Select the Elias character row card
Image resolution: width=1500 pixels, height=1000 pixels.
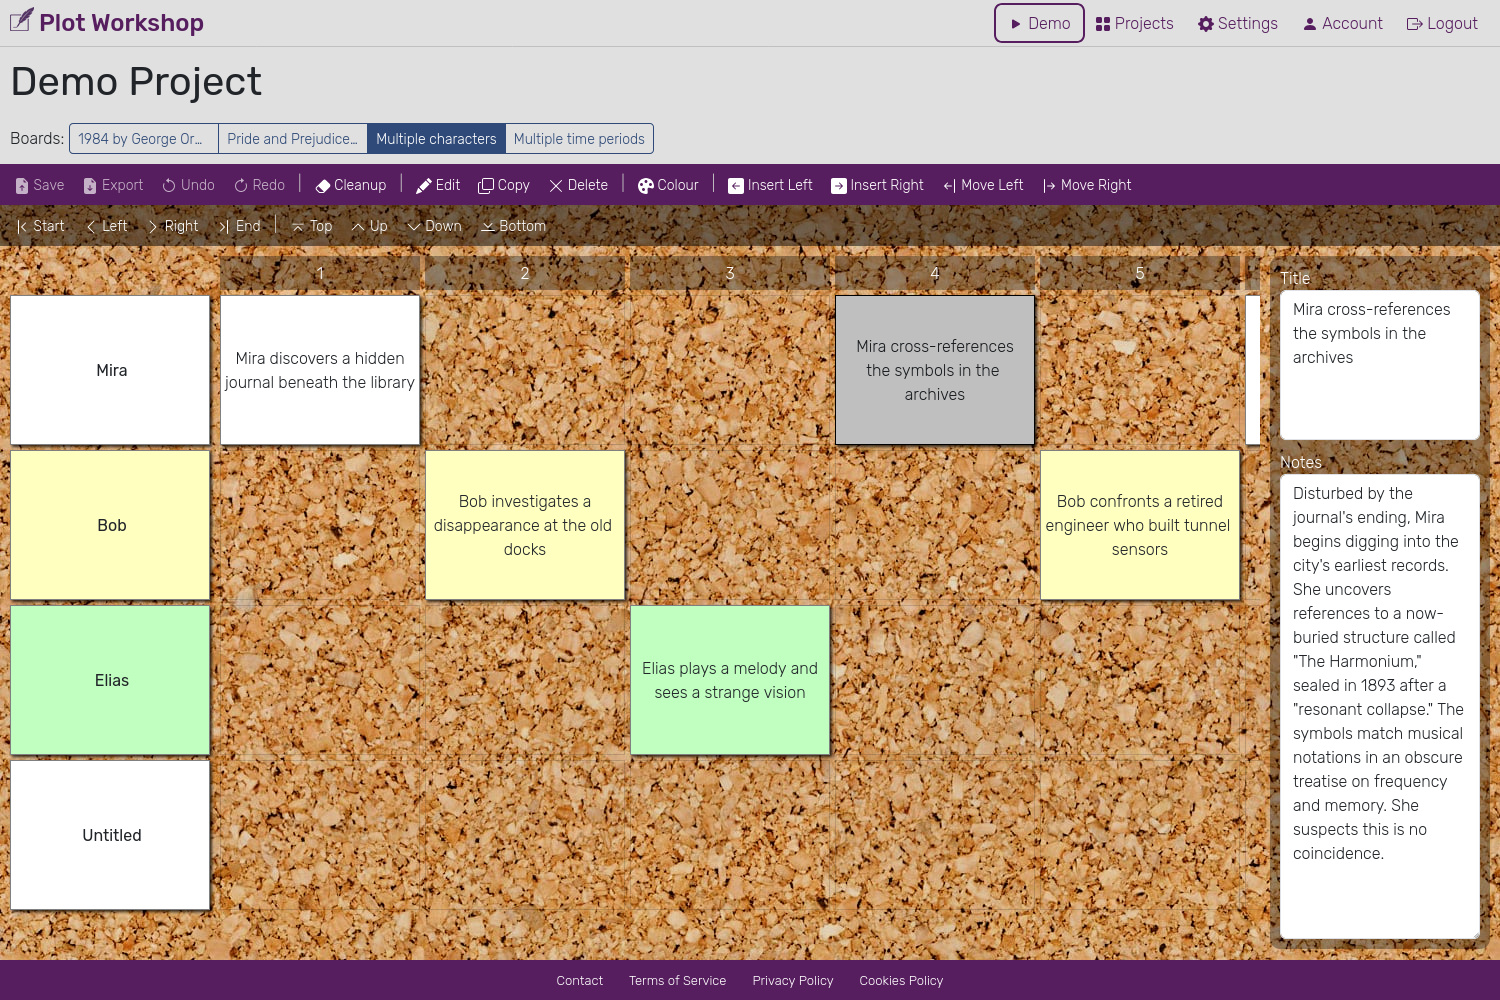[x=110, y=680]
